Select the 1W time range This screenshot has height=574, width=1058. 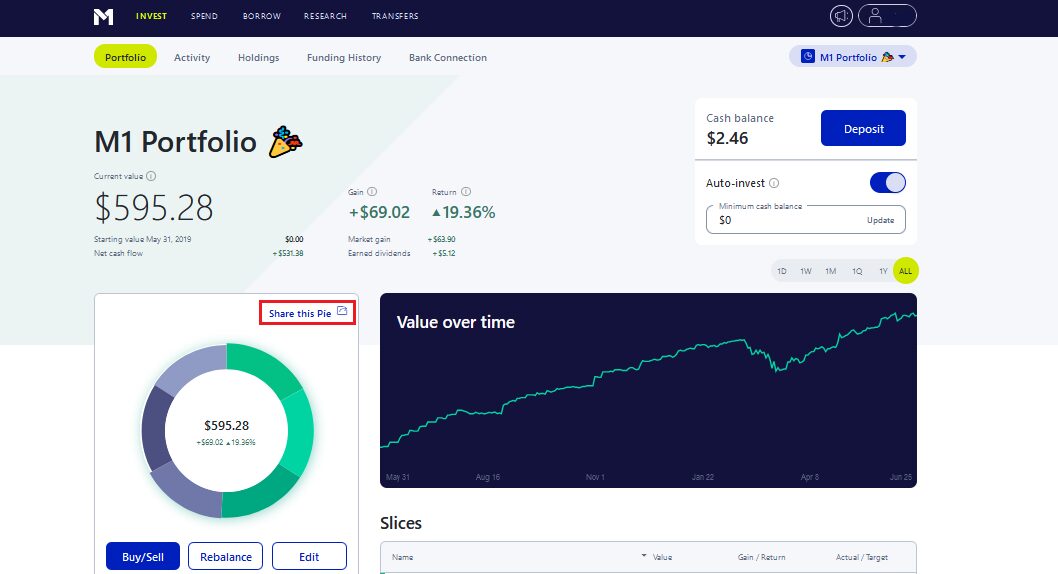806,271
